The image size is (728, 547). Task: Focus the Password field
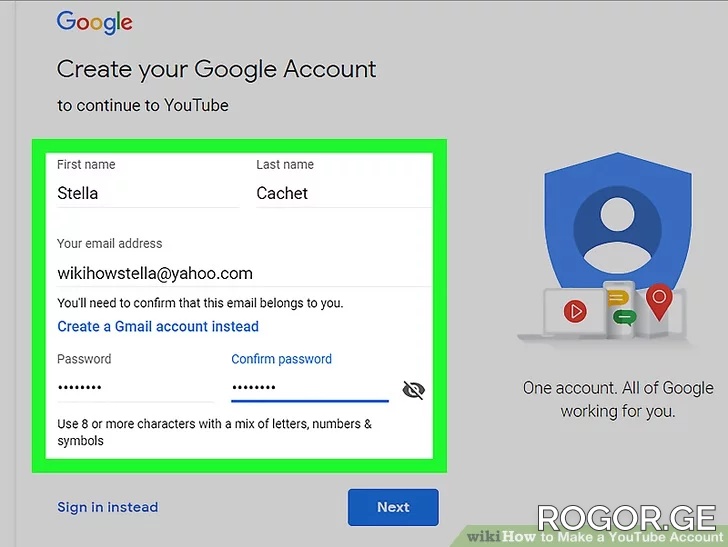(x=135, y=387)
